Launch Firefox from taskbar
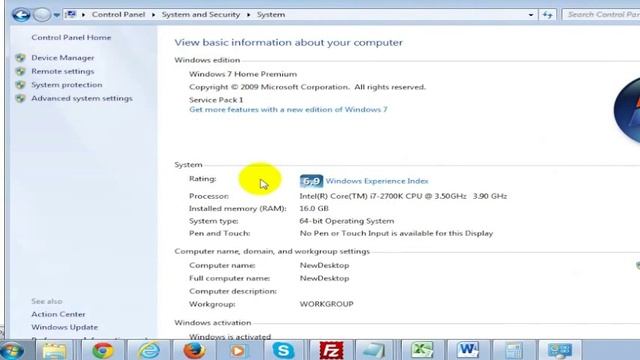Screen dimensions: 640x360 (x=194, y=351)
